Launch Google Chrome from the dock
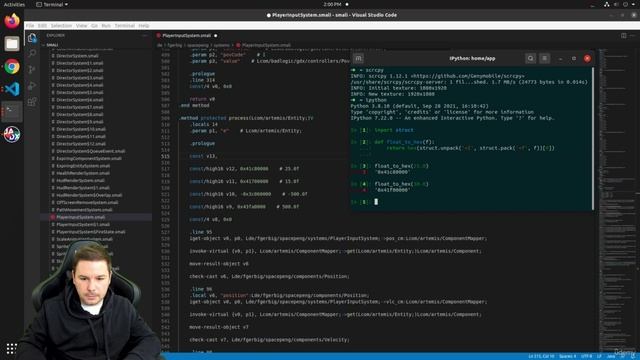This screenshot has width=640, height=360. 12,67
